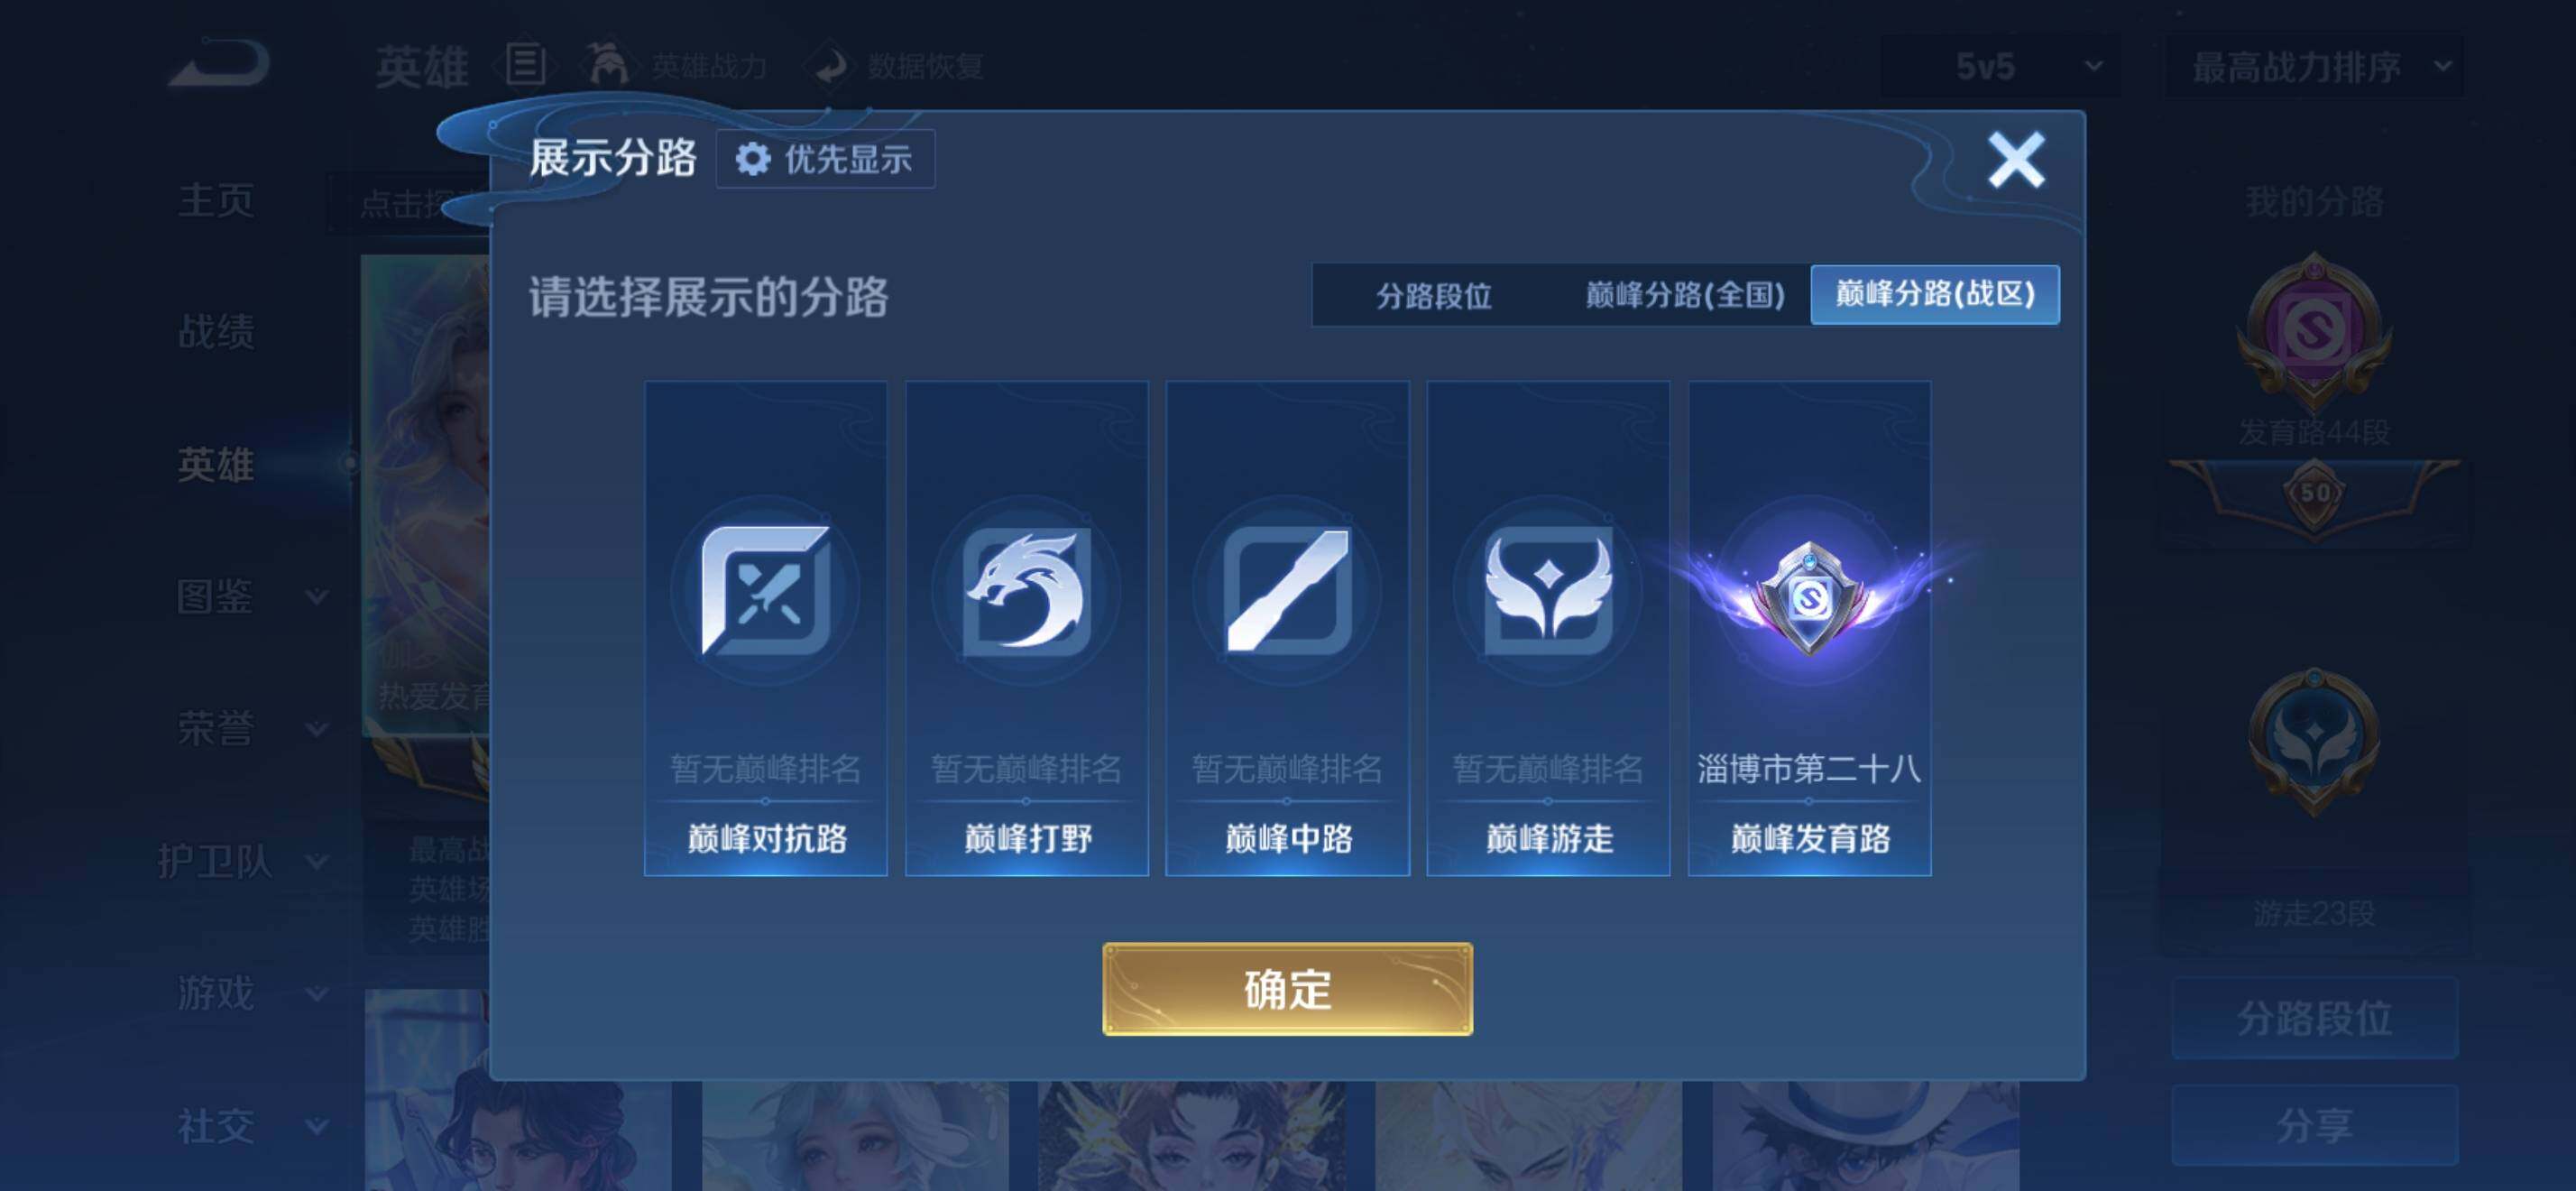Image resolution: width=2576 pixels, height=1191 pixels.
Task: Click the 分享 button
Action: (2314, 1125)
